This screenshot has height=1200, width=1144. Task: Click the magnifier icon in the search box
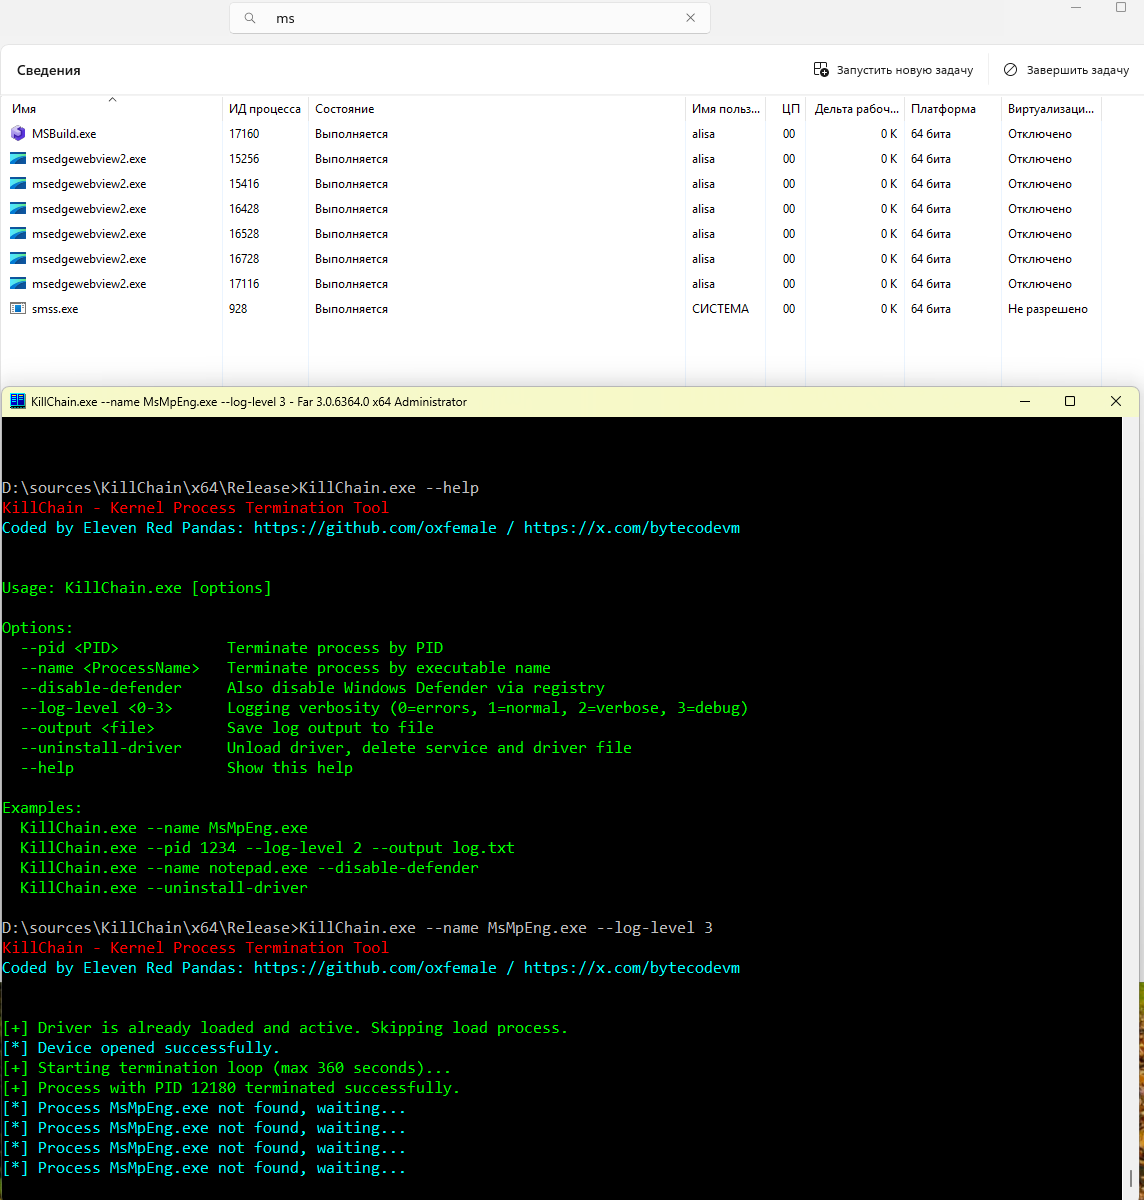(x=252, y=18)
